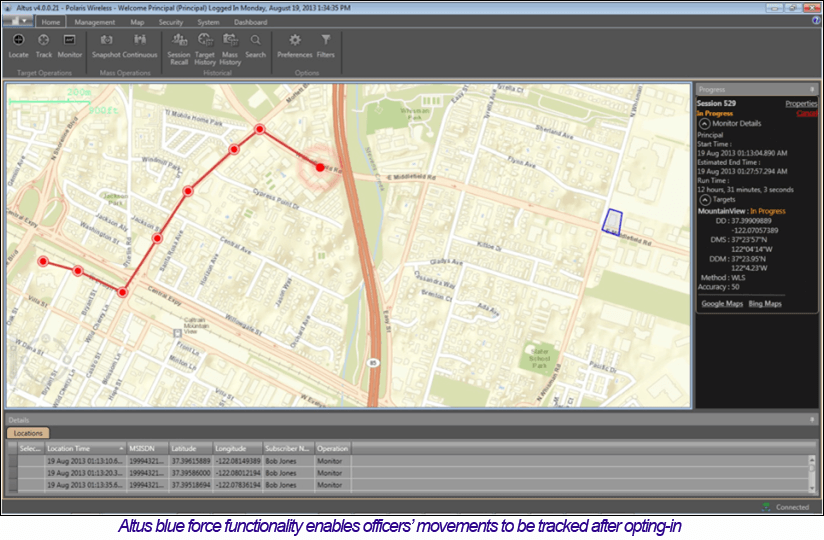The image size is (824, 540).
Task: Sort by Subscriber Name column
Action: (289, 449)
